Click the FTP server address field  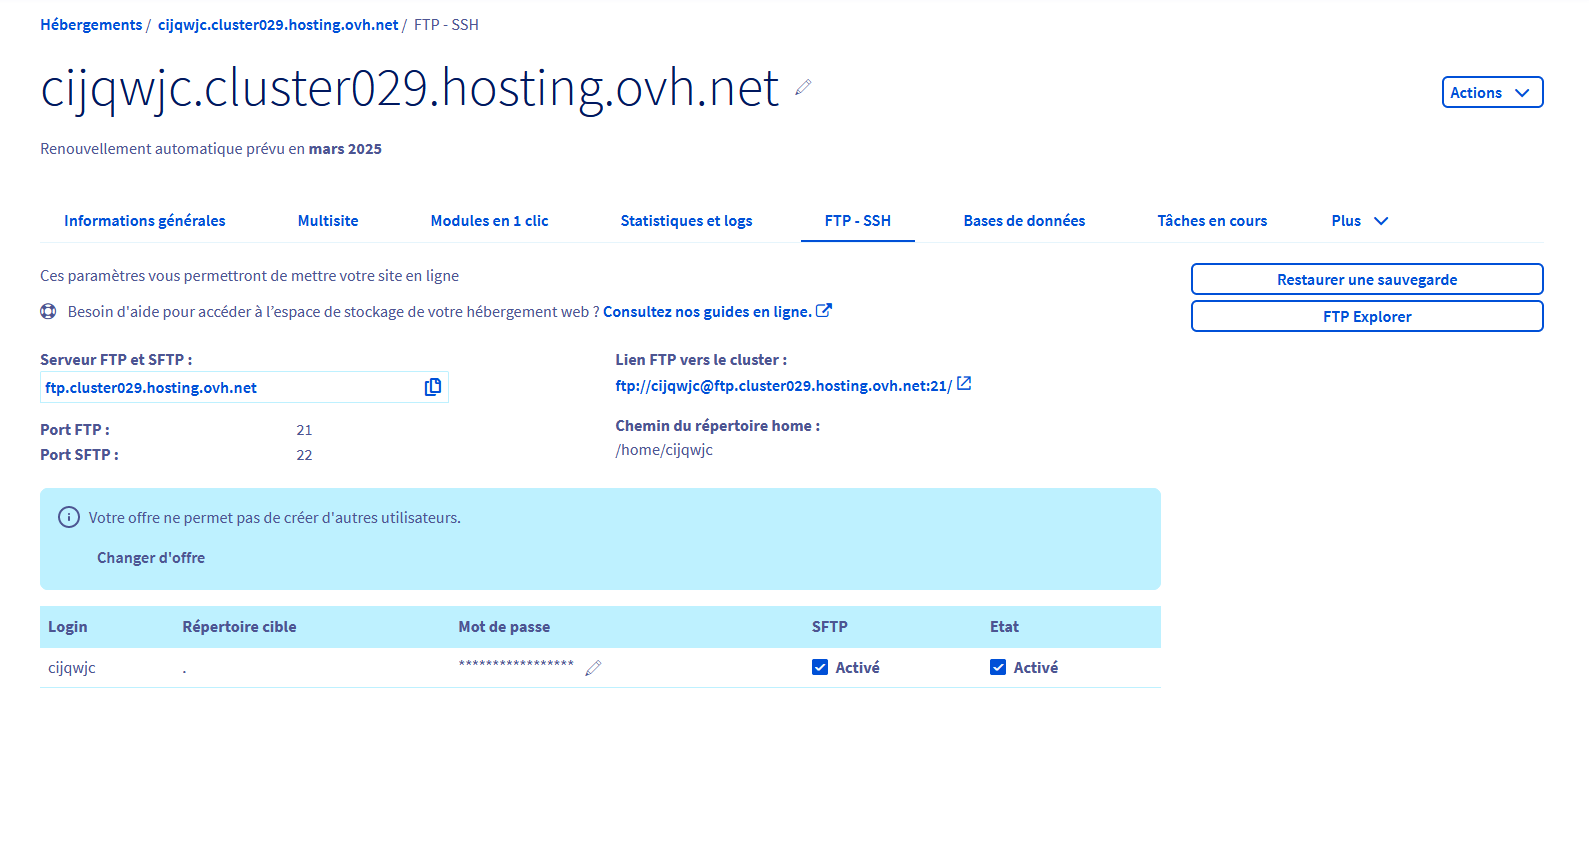[230, 388]
